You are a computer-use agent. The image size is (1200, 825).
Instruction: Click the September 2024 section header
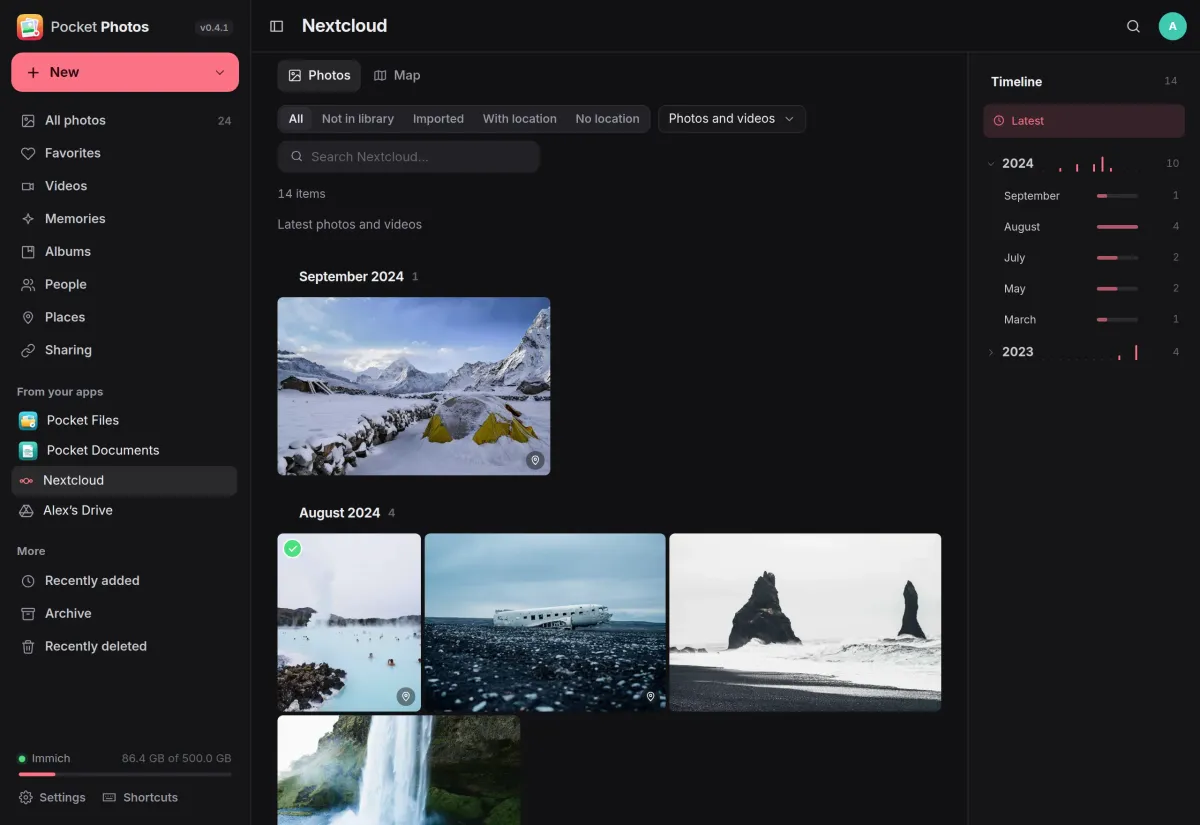point(351,276)
